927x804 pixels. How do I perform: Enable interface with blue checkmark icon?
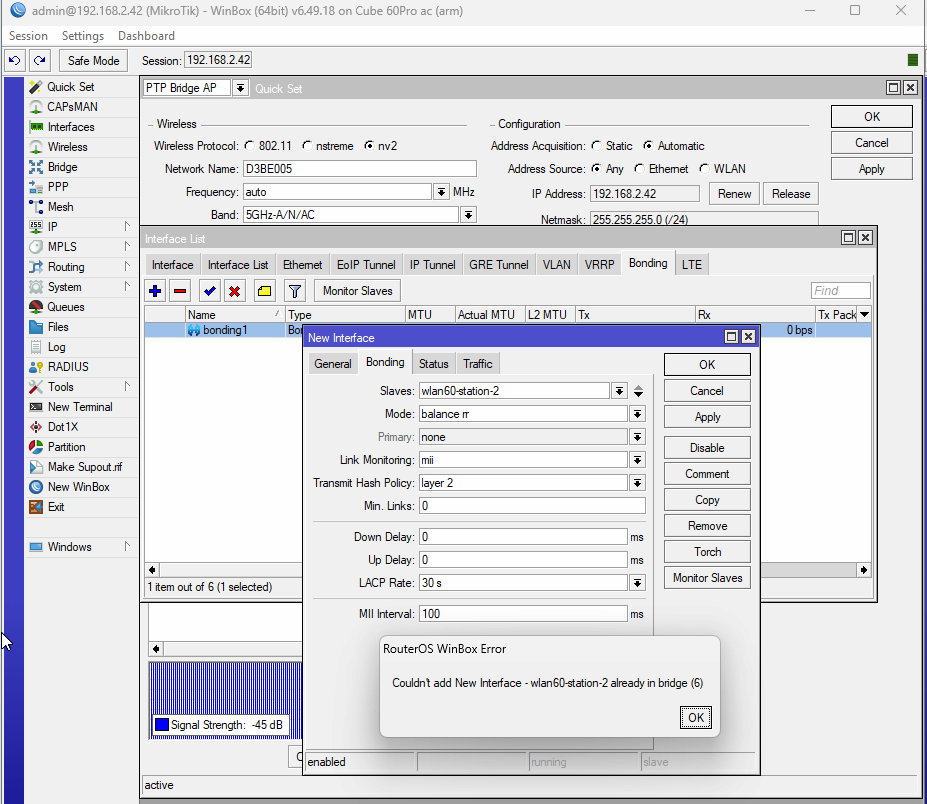click(209, 291)
